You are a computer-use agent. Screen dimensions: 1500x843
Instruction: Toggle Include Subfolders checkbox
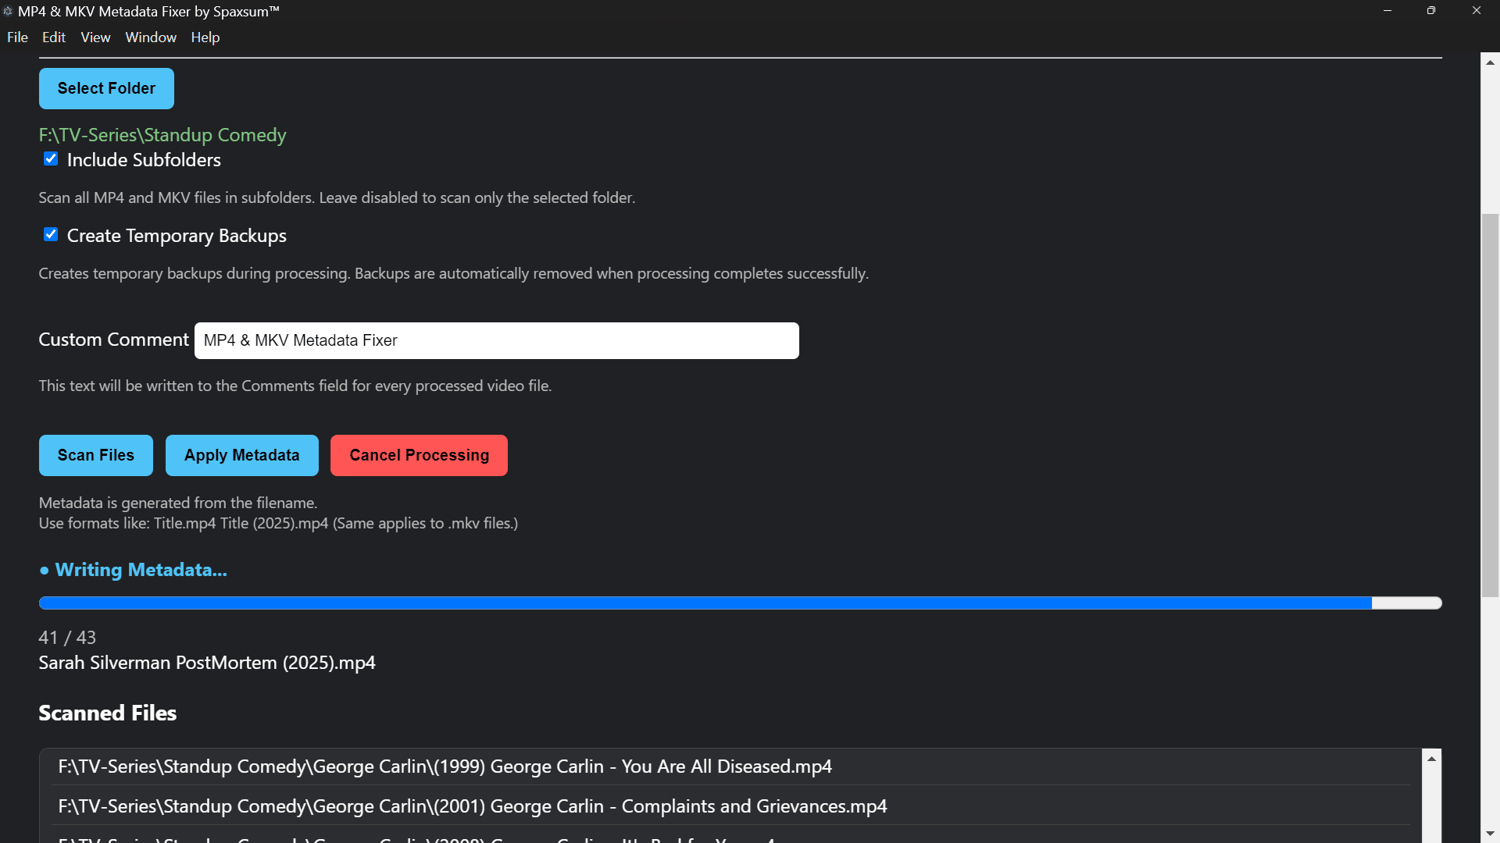click(x=51, y=159)
